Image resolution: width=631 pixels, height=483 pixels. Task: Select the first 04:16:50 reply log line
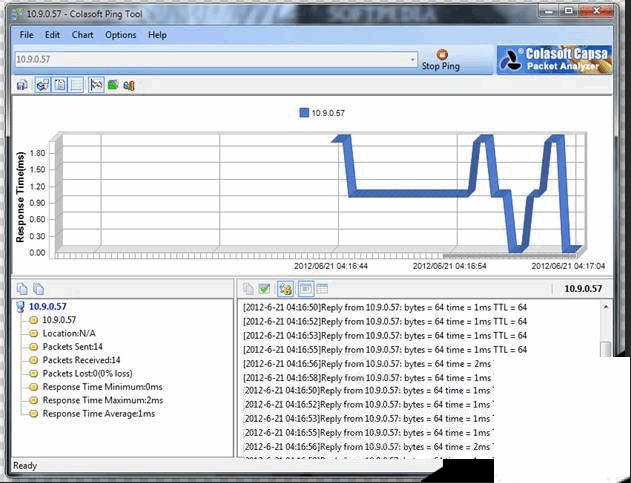click(x=385, y=308)
